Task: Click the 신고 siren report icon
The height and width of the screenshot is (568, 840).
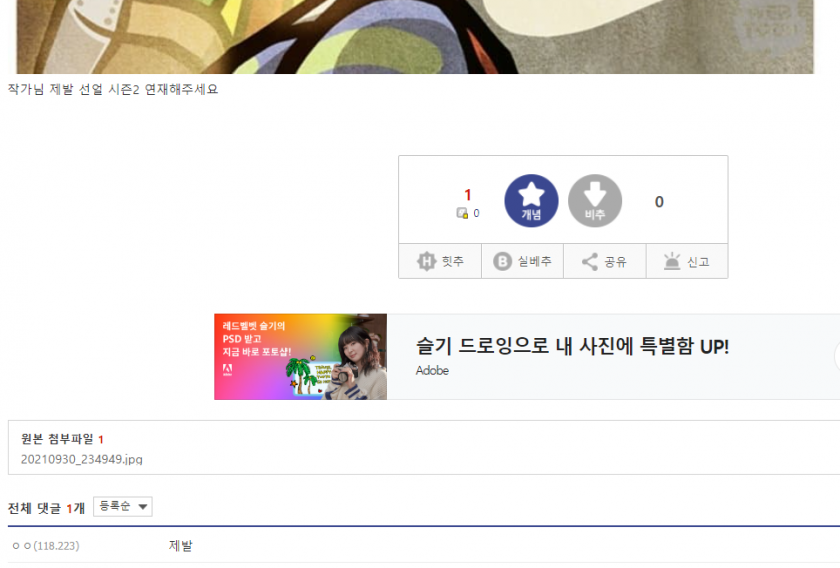Action: [672, 261]
